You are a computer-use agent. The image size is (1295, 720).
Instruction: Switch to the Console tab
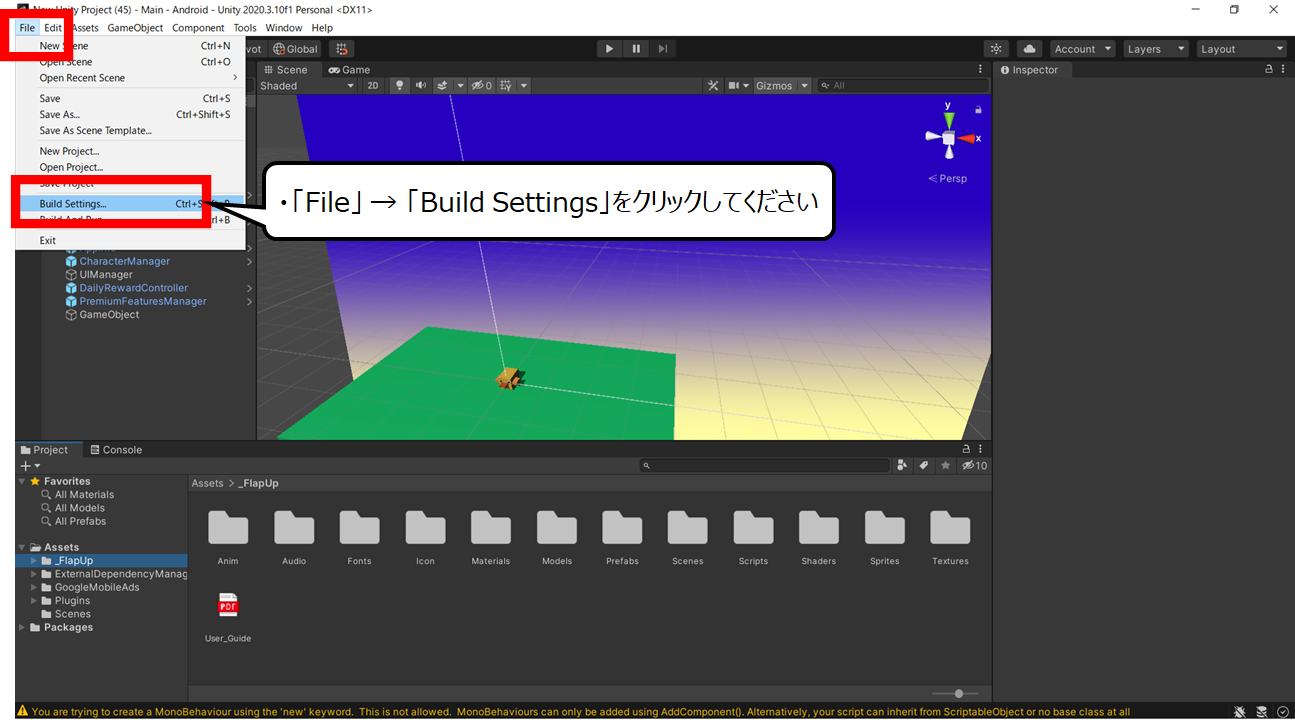pos(116,450)
